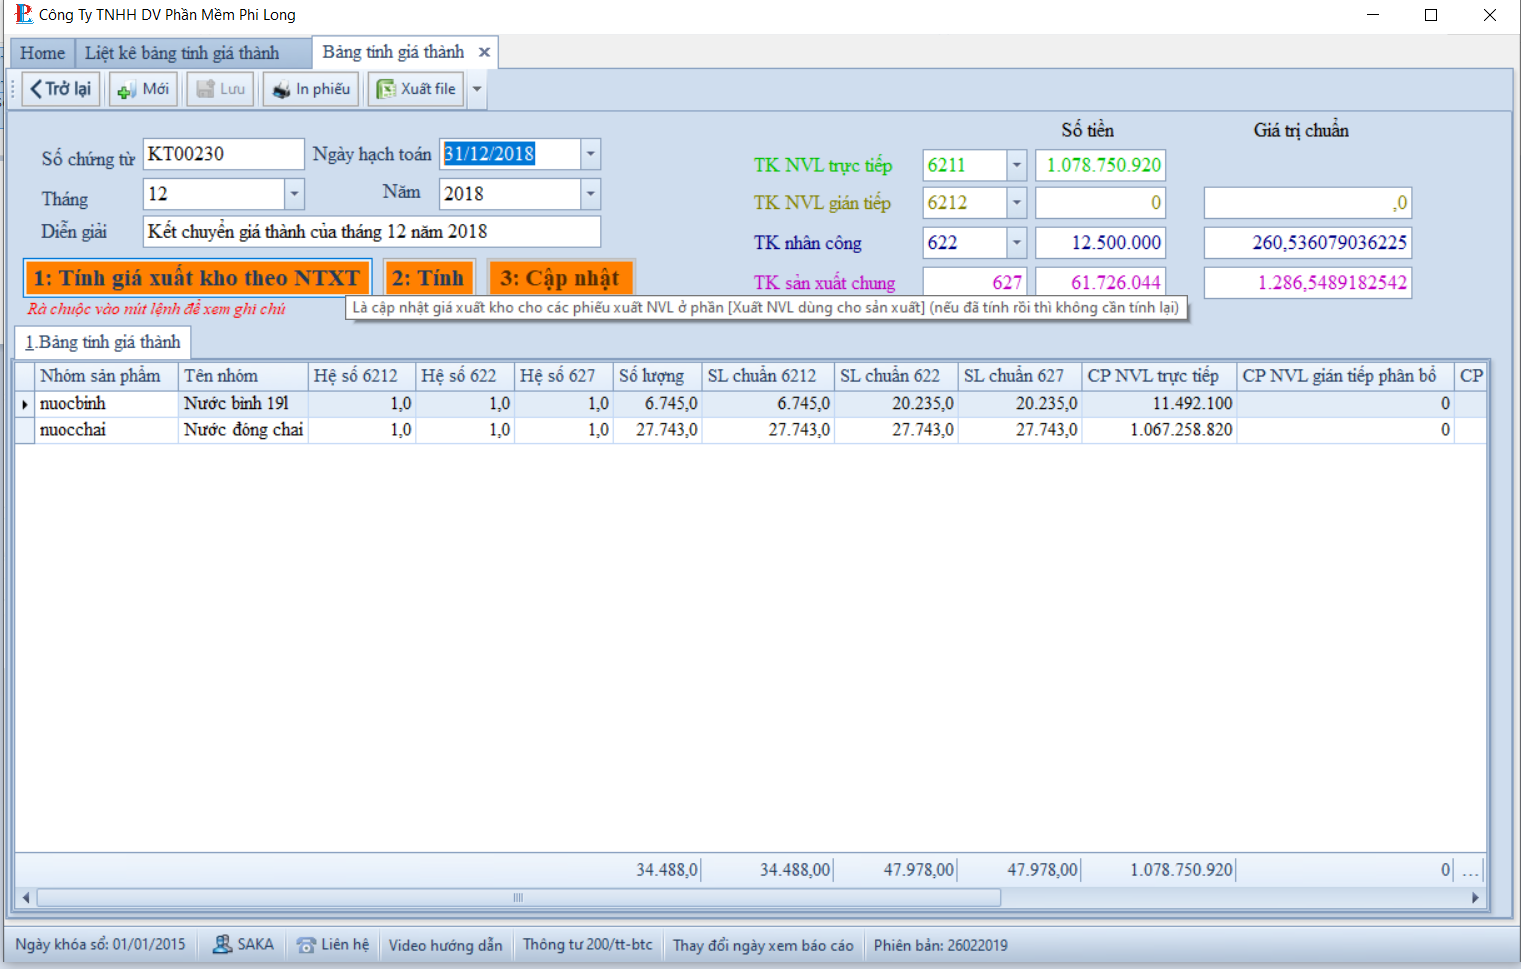The image size is (1521, 969).
Task: Open TK NVL trực tiếp 6211 dropdown
Action: (1017, 165)
